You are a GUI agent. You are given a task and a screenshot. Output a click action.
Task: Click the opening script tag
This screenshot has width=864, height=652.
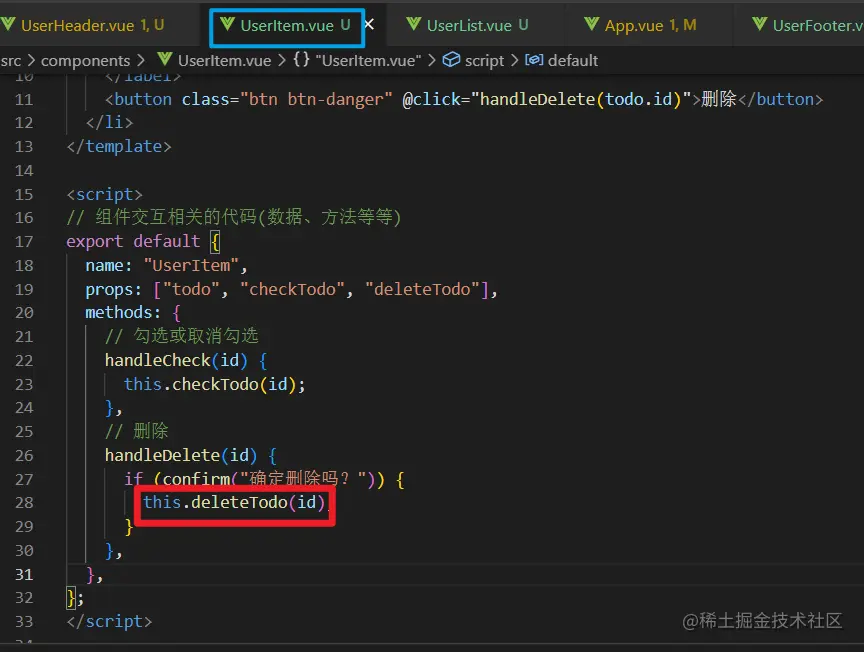105,195
